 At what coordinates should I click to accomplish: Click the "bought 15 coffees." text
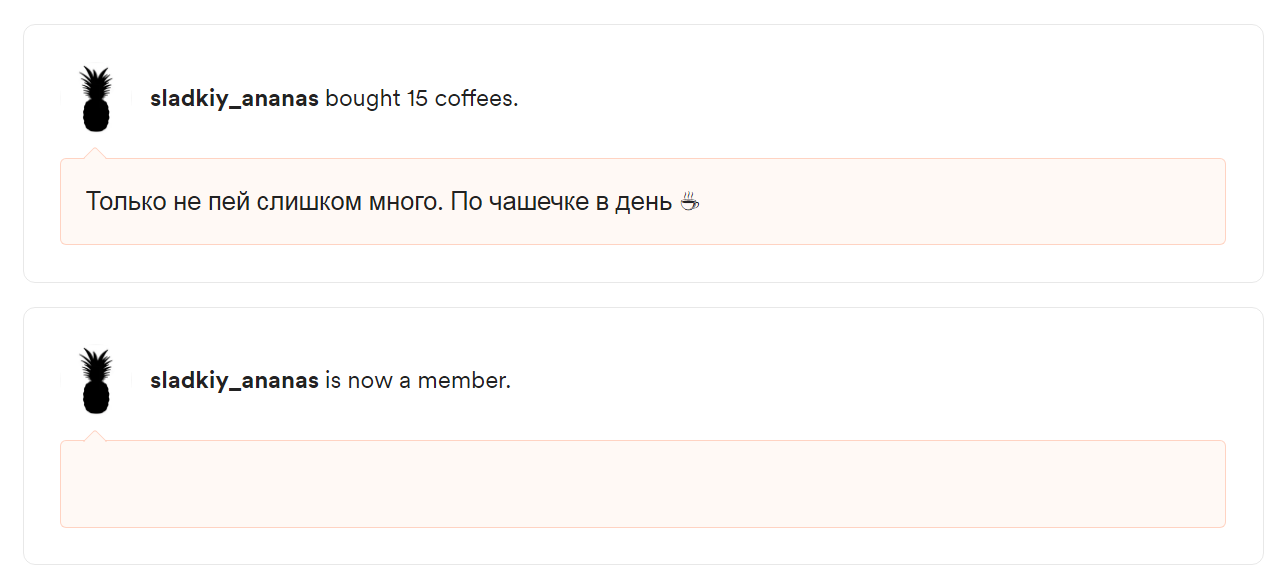pyautogui.click(x=422, y=99)
